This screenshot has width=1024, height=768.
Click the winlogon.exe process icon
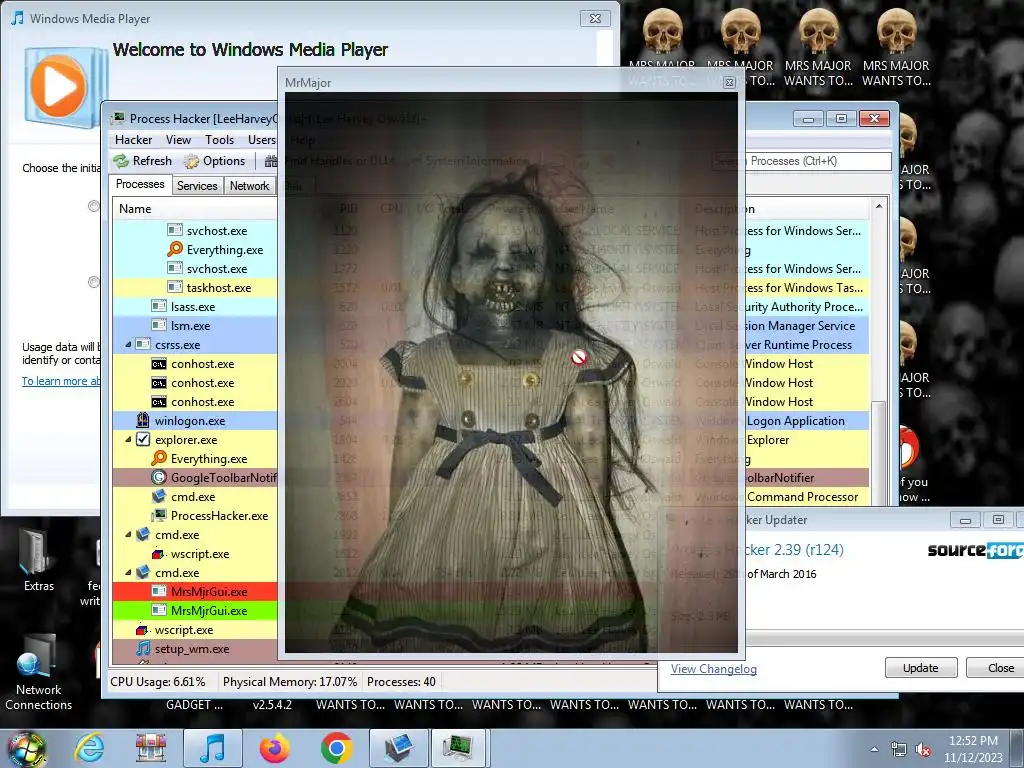click(143, 421)
